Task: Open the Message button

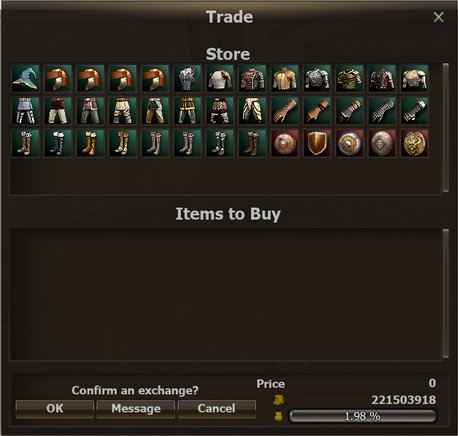Action: (136, 409)
